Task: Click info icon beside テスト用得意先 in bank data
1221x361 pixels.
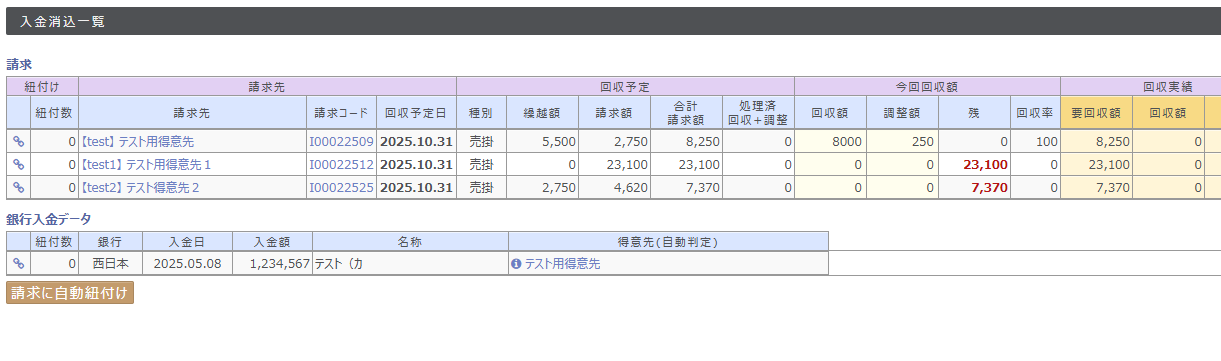Action: [516, 264]
